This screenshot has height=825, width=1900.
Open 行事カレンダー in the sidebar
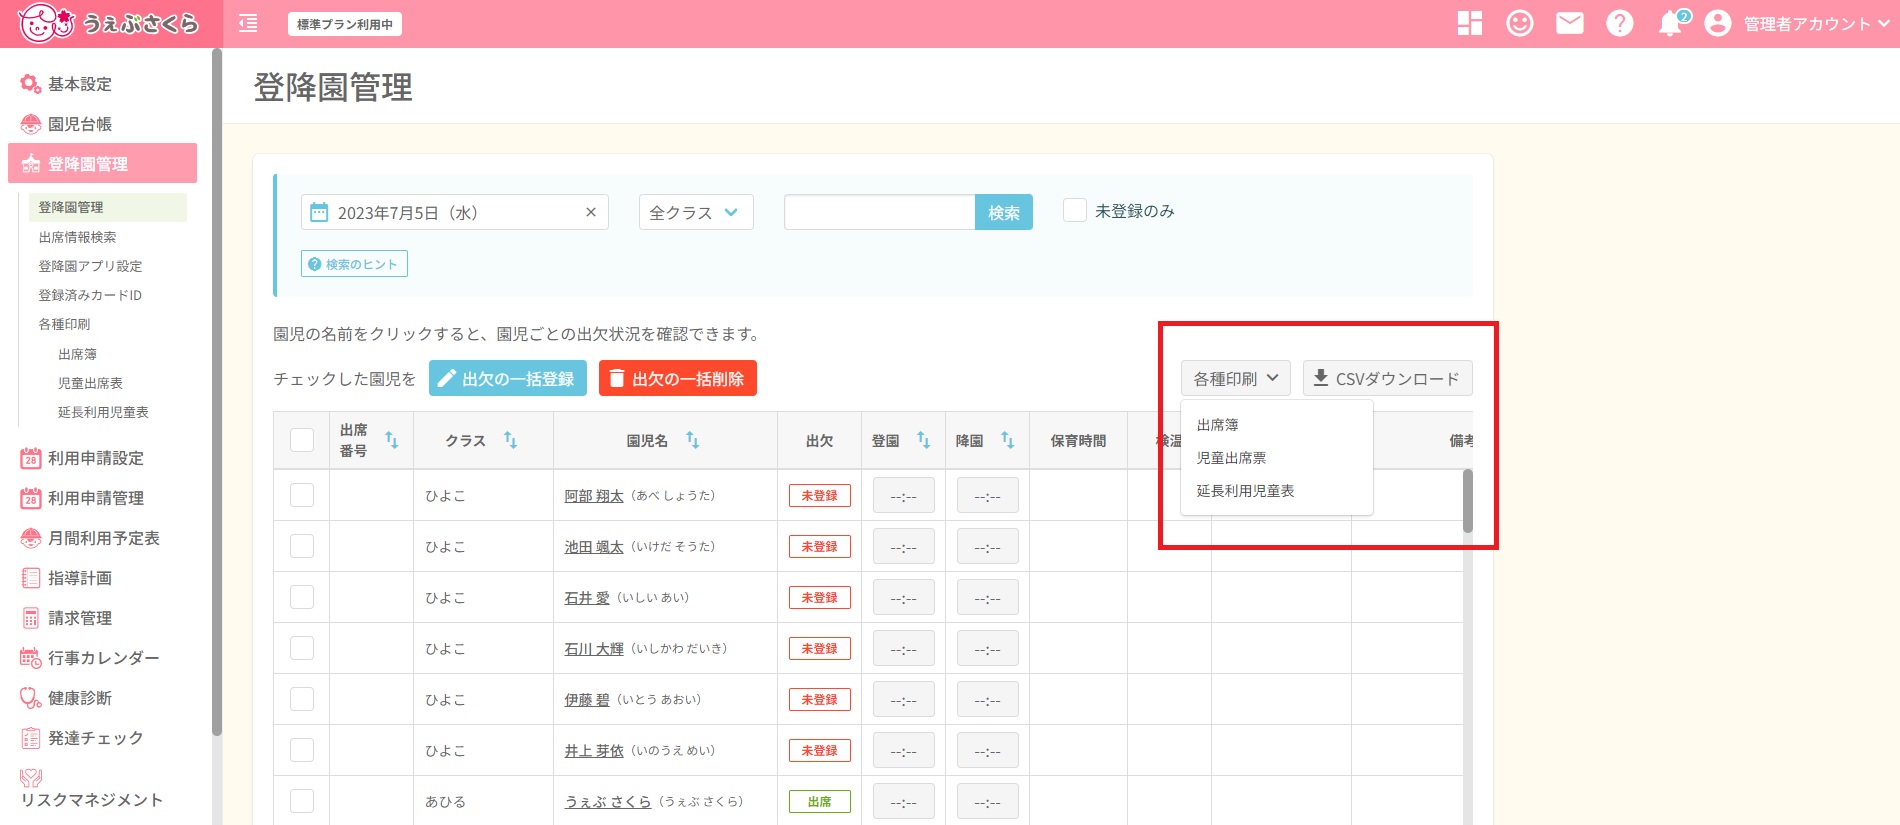click(104, 658)
